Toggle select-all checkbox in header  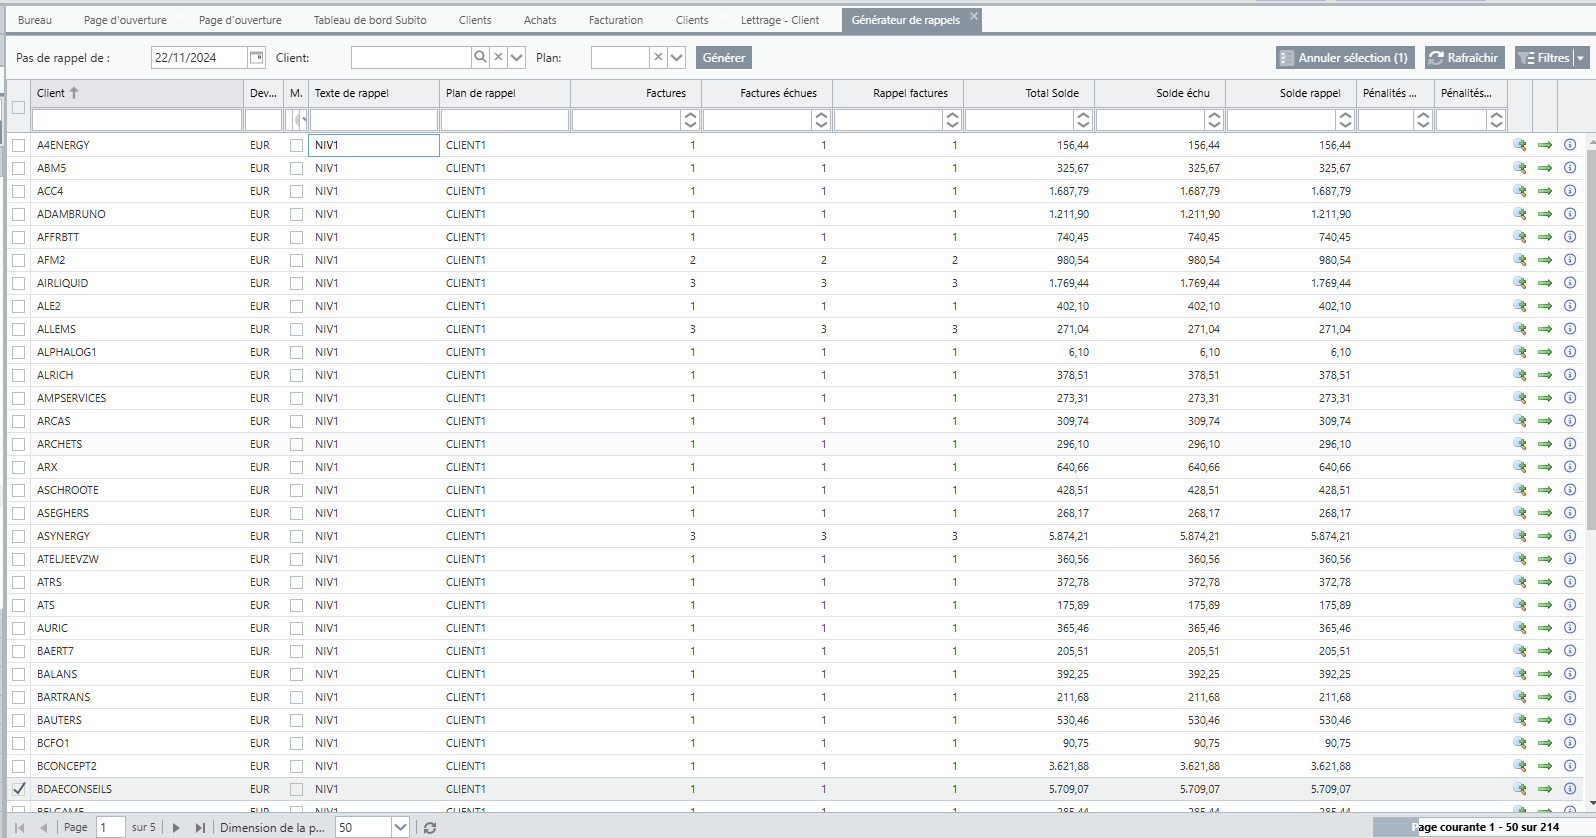coord(19,108)
